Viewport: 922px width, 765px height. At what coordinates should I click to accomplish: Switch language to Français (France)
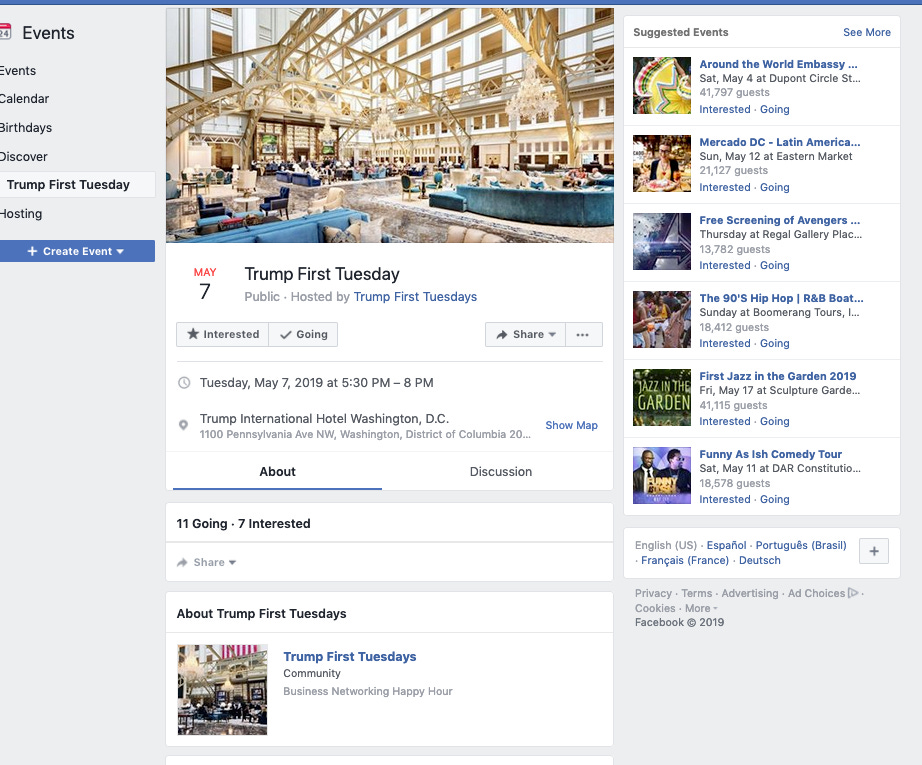click(684, 560)
